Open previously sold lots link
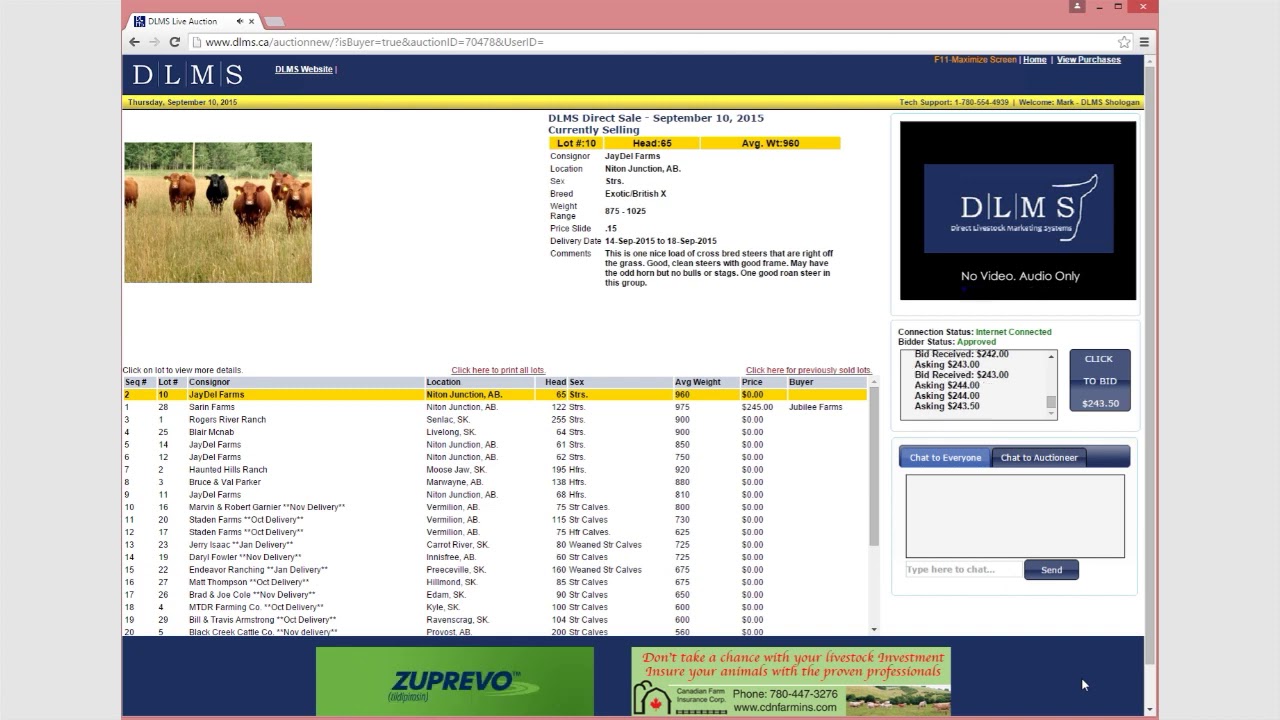The image size is (1280, 720). (808, 370)
